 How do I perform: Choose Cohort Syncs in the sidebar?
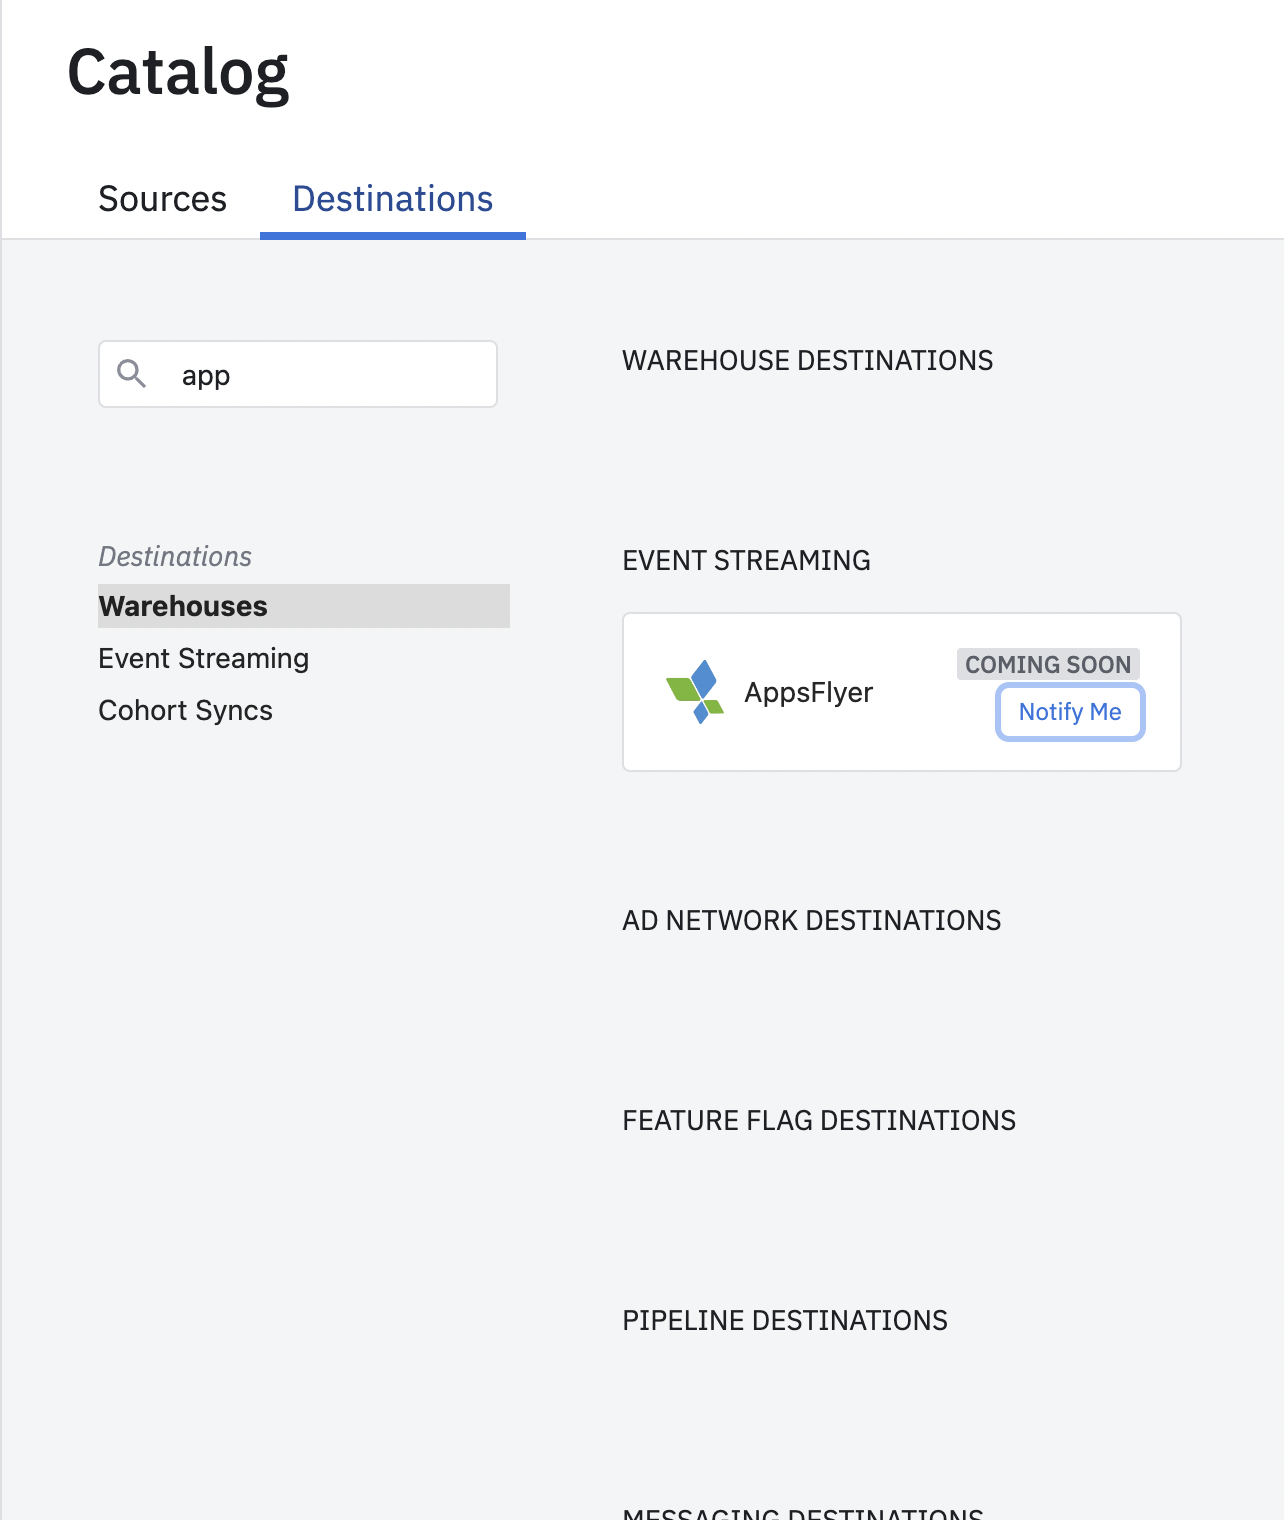185,710
